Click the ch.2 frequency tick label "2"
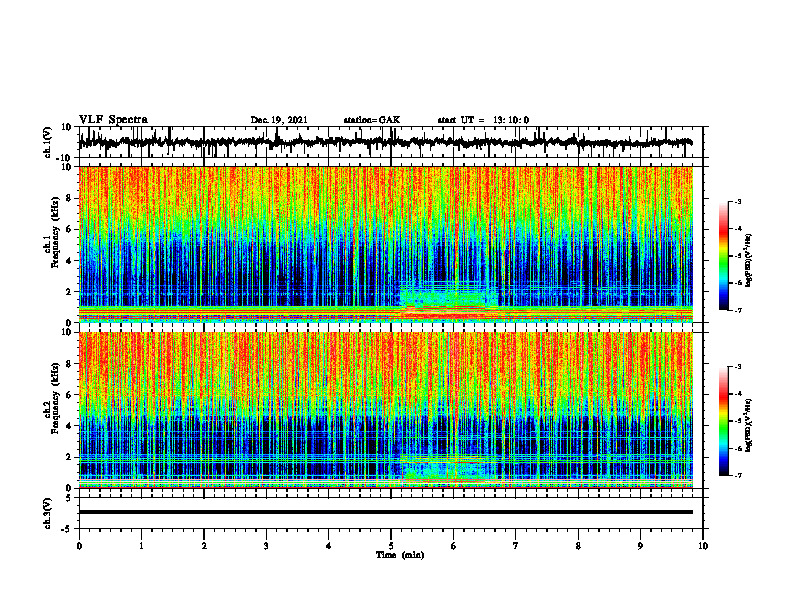 click(x=69, y=457)
